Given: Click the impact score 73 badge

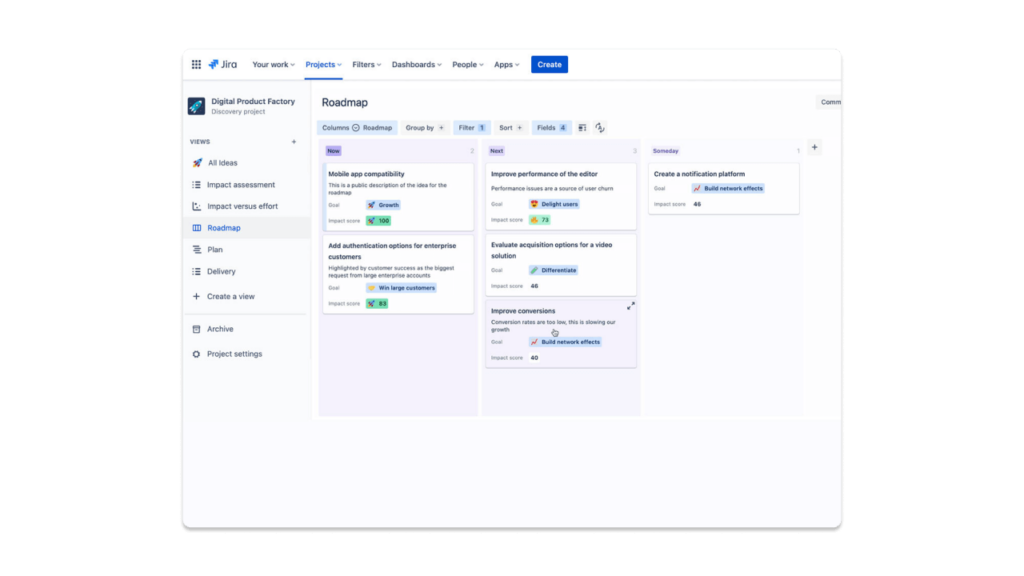Looking at the screenshot, I should [x=539, y=220].
